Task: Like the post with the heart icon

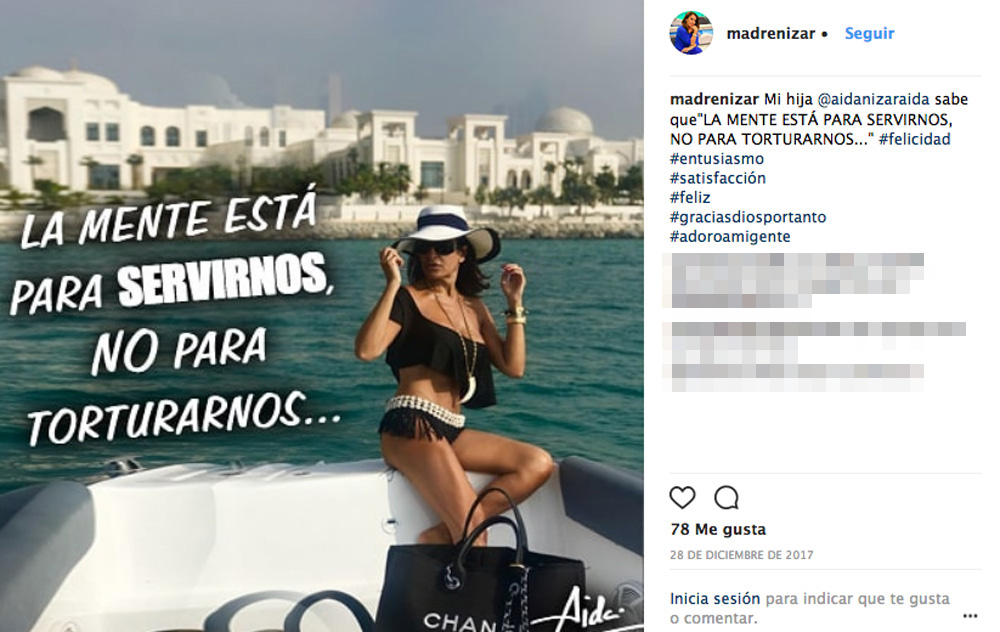Action: [x=682, y=497]
